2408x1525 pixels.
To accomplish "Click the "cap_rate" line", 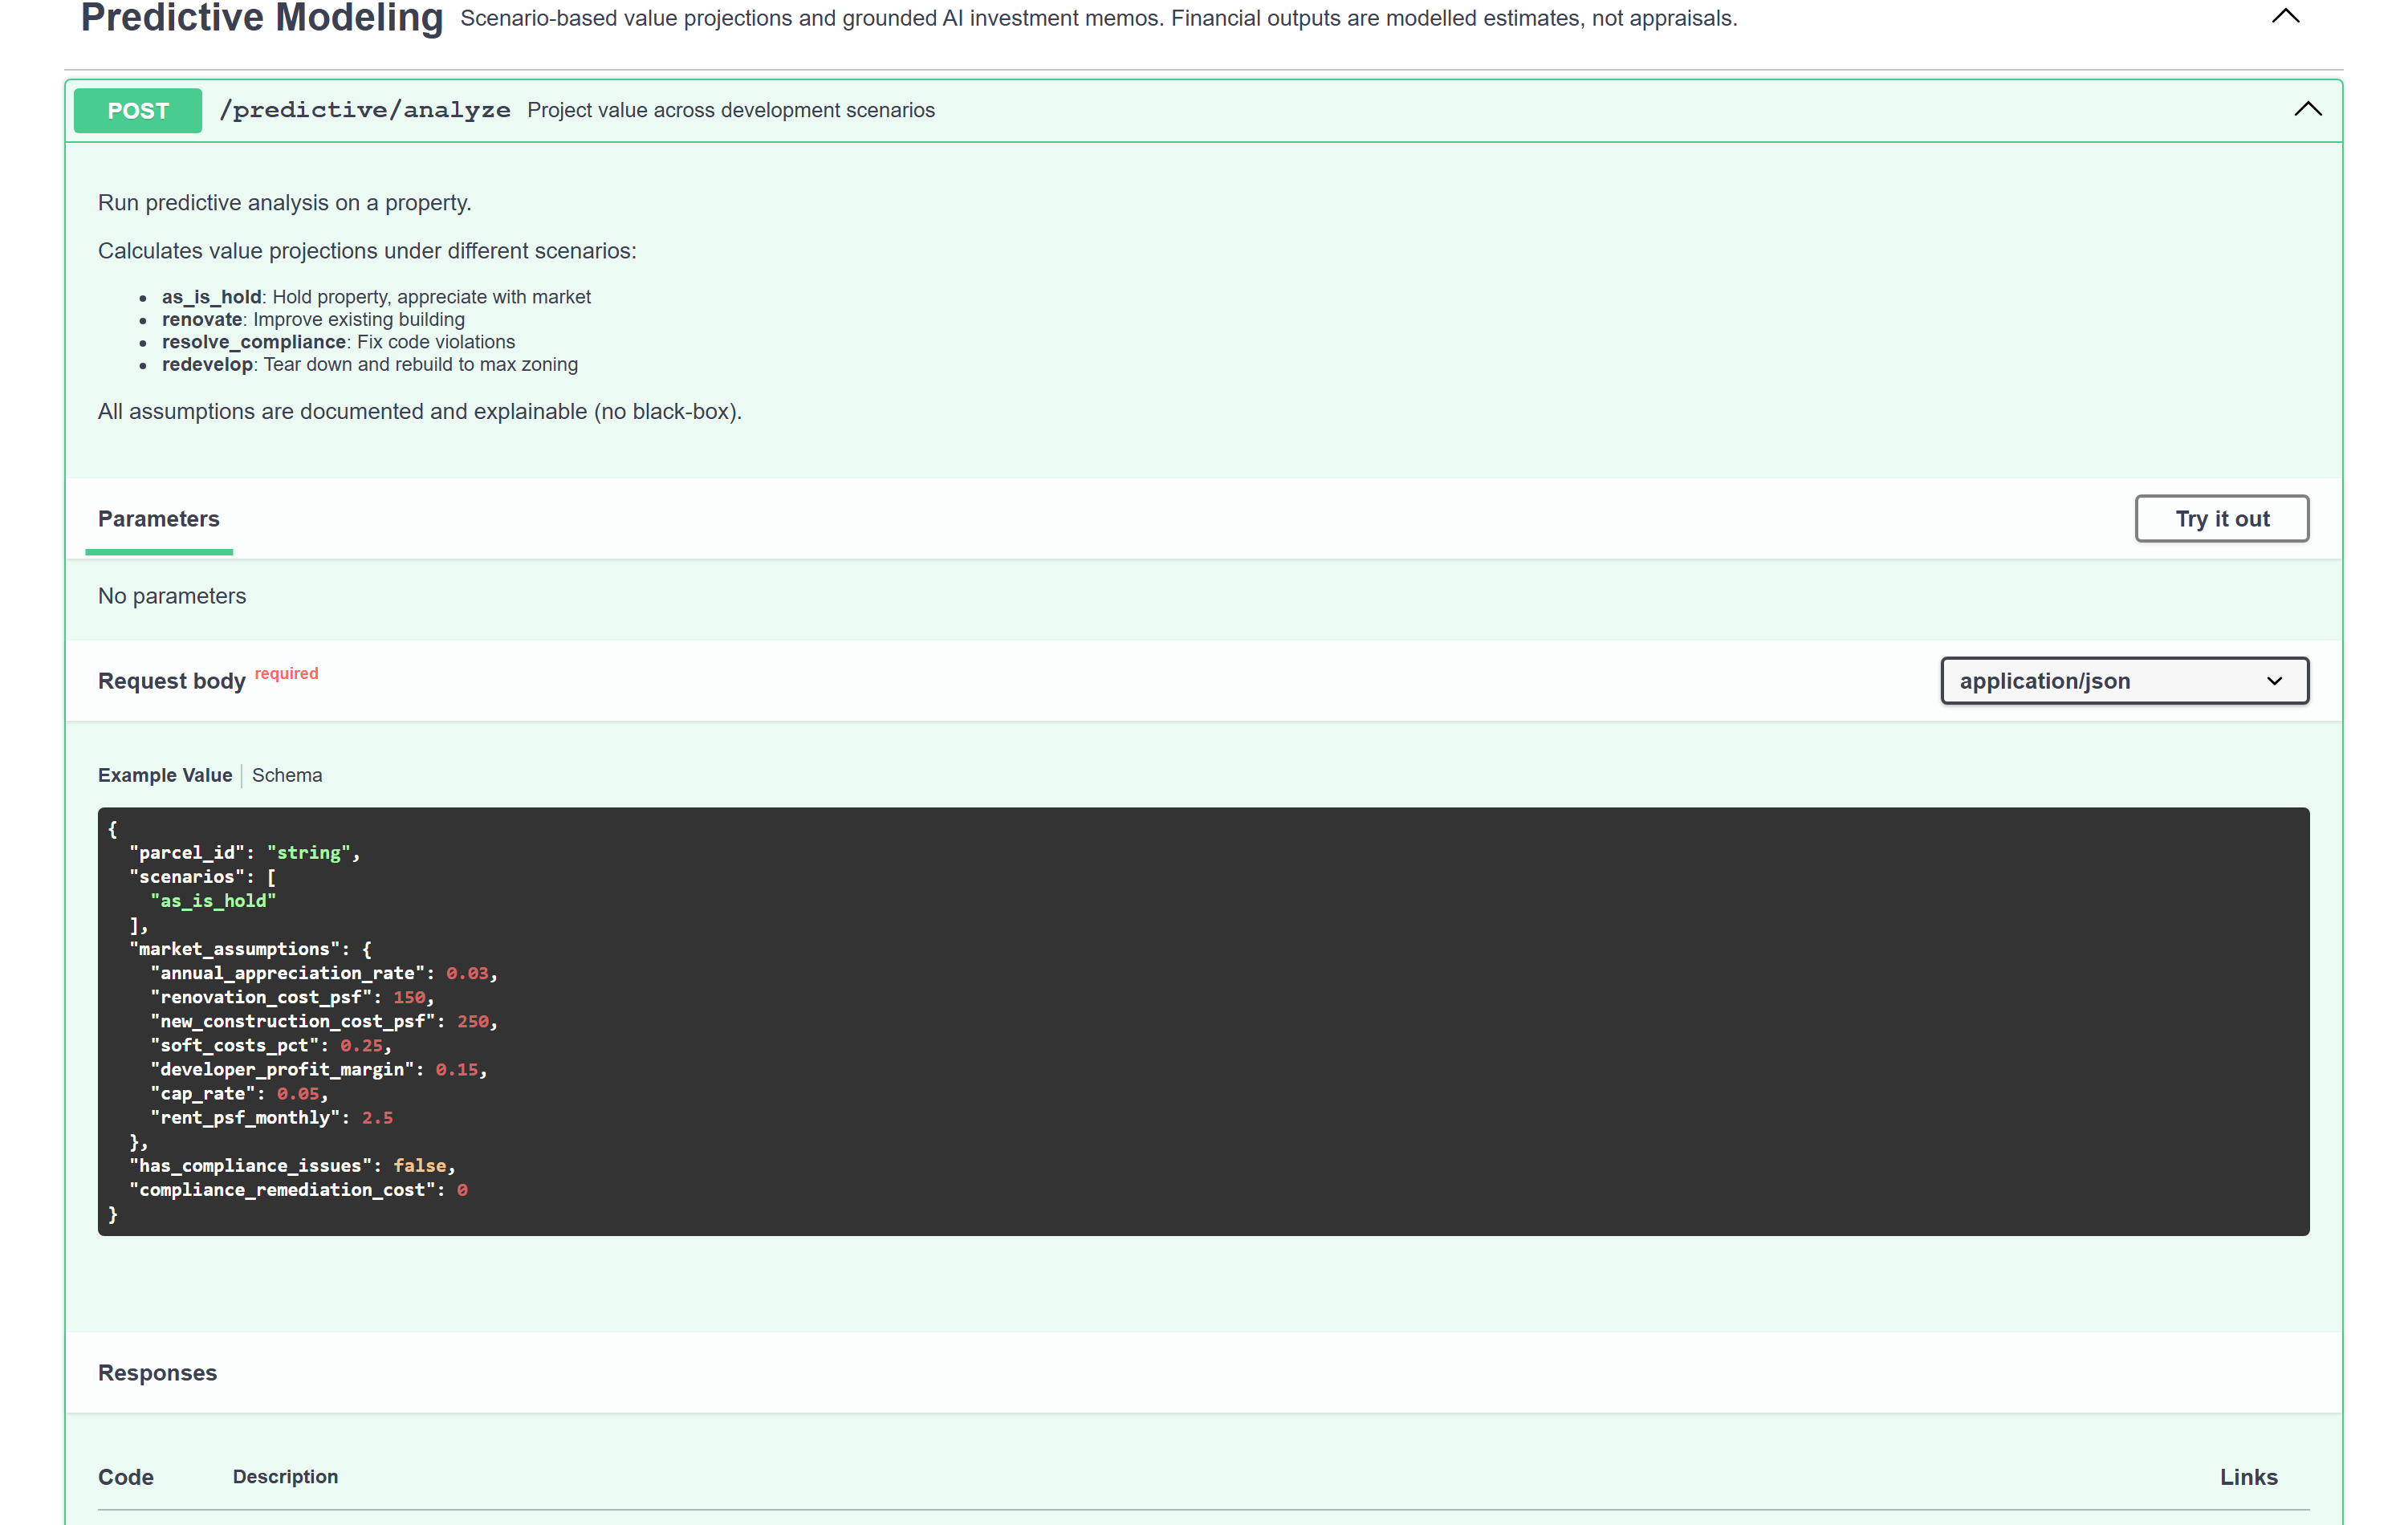I will click(x=239, y=1093).
